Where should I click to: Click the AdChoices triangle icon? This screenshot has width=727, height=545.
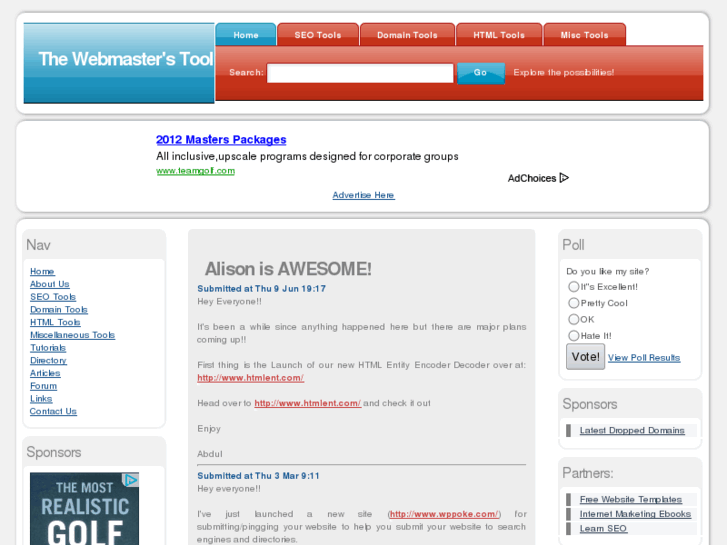click(x=564, y=178)
